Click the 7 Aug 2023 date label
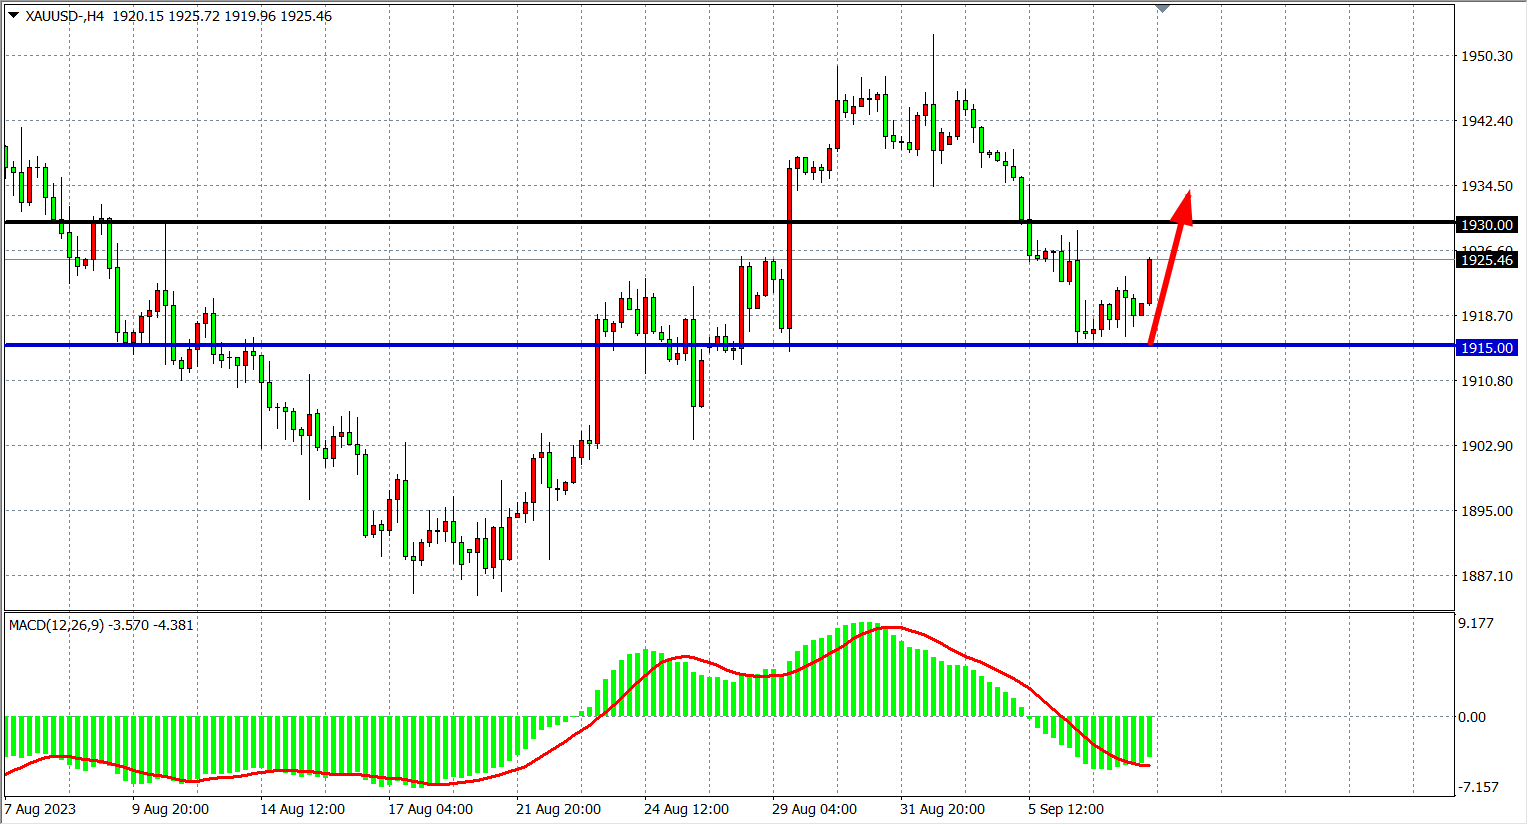 (40, 809)
